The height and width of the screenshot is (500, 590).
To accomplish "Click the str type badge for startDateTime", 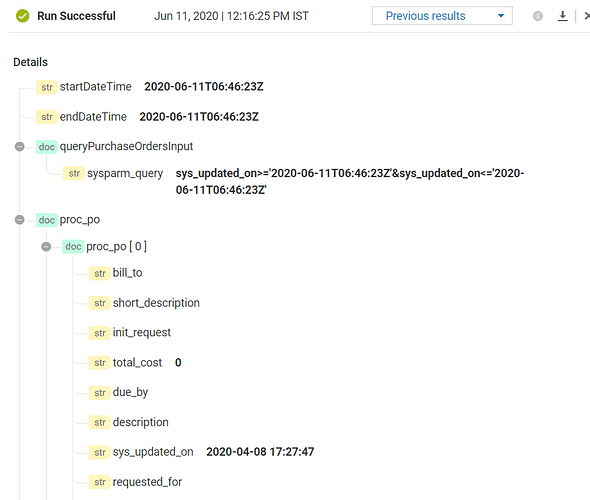I will coord(47,87).
